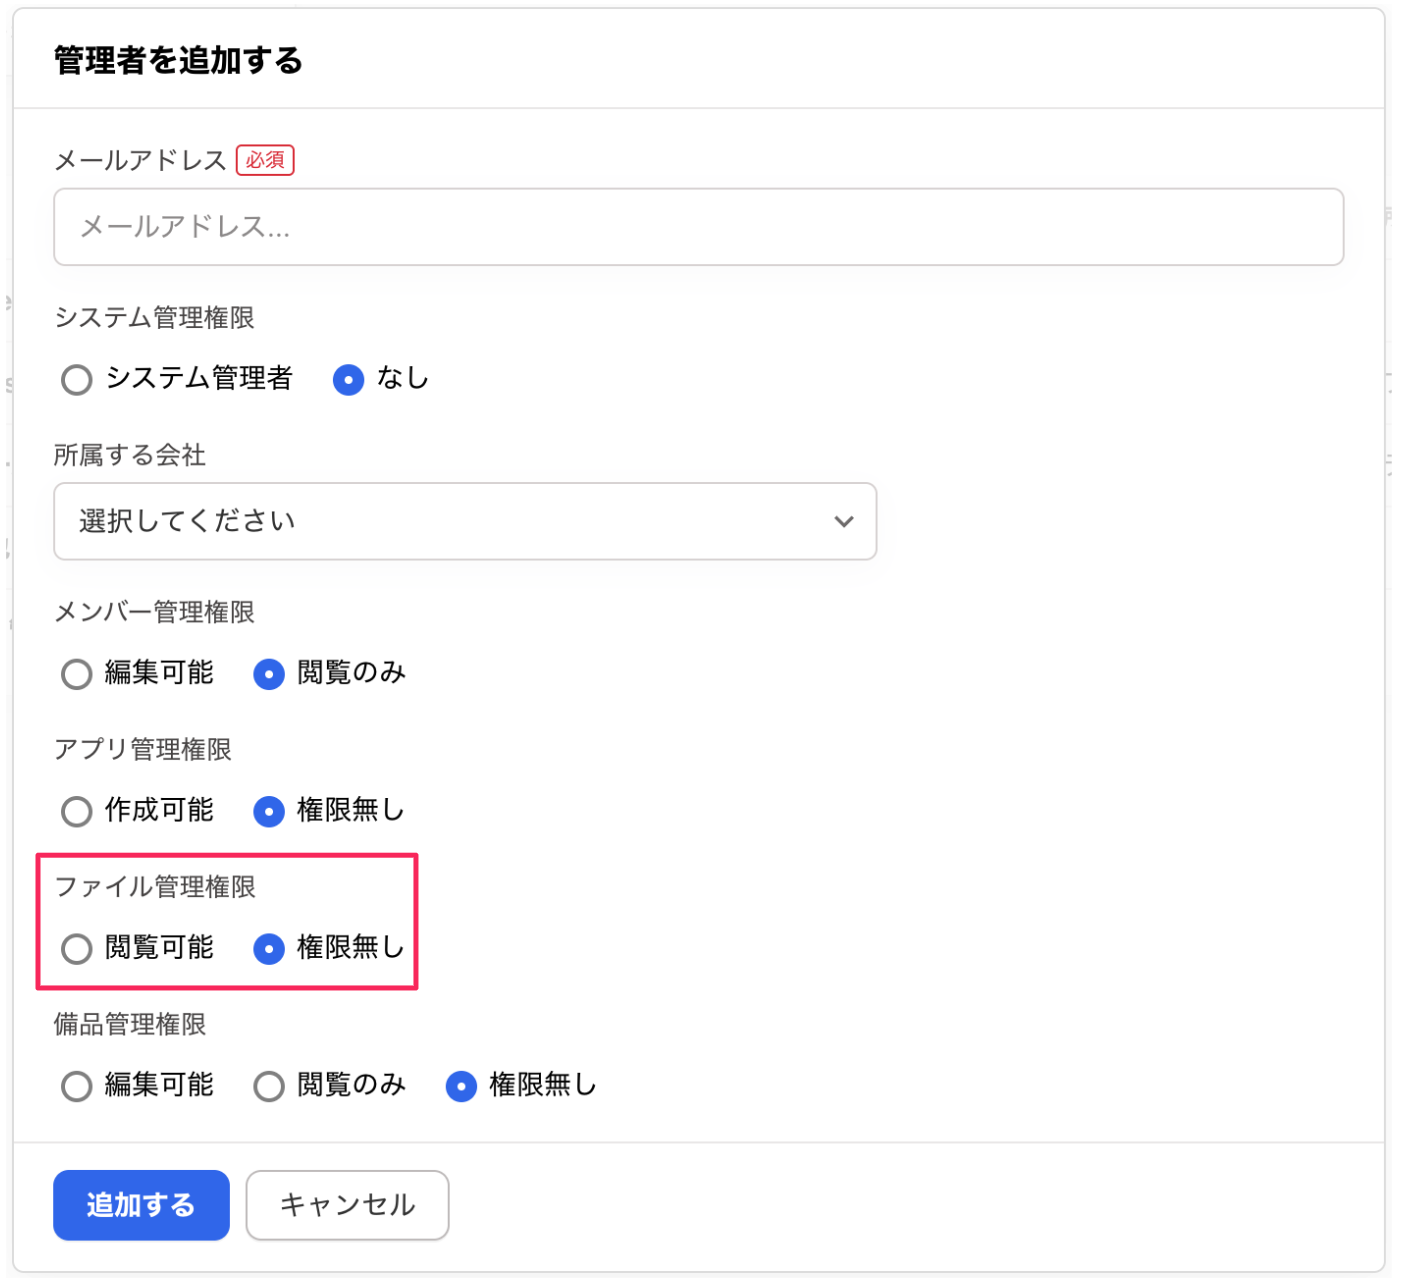Select the システム管理者 radio option
Image resolution: width=1406 pixels, height=1286 pixels.
pyautogui.click(x=77, y=380)
